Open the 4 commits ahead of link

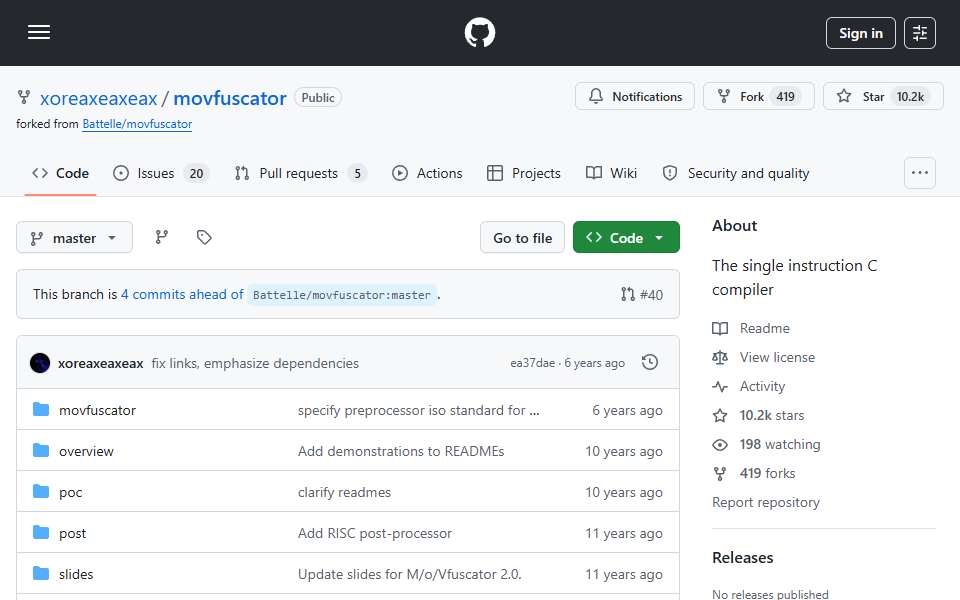click(x=182, y=294)
